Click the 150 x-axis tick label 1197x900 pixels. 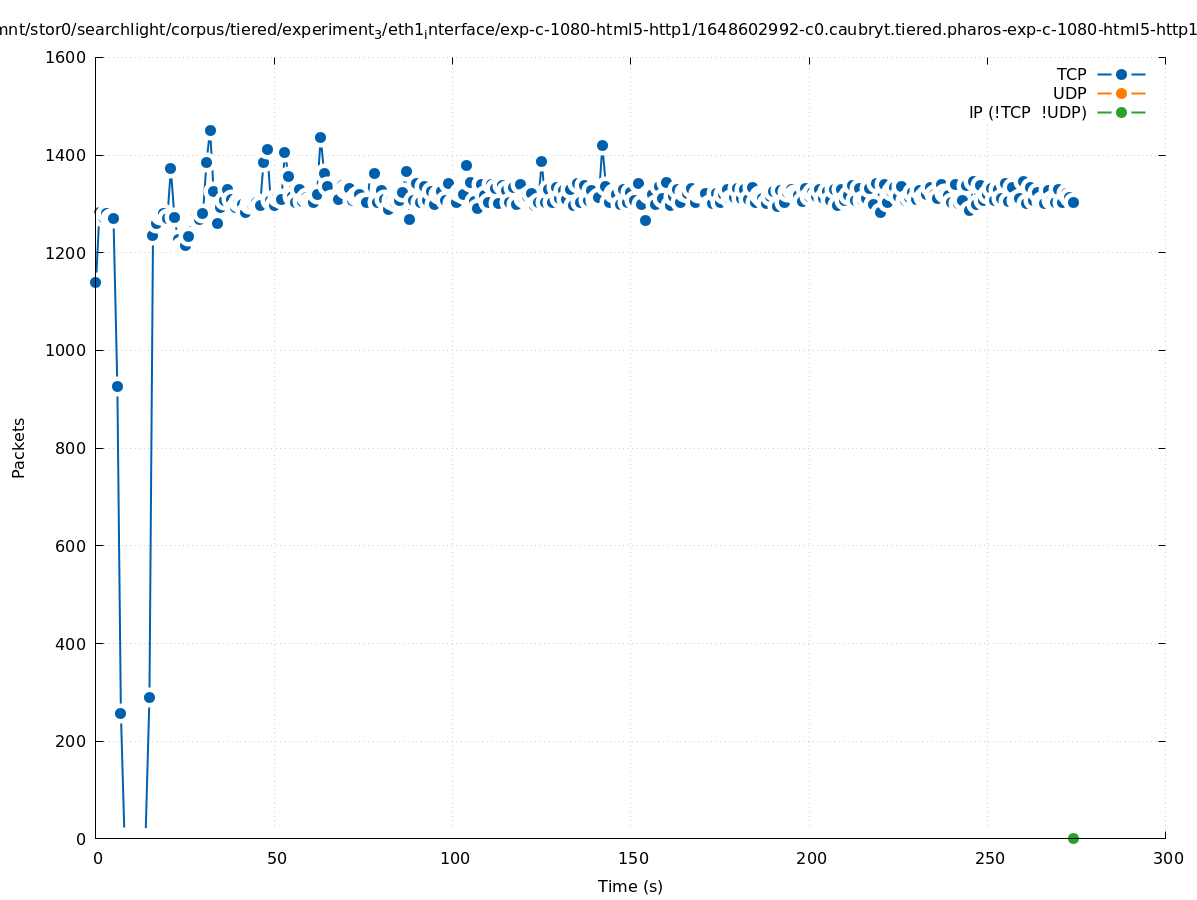(631, 858)
